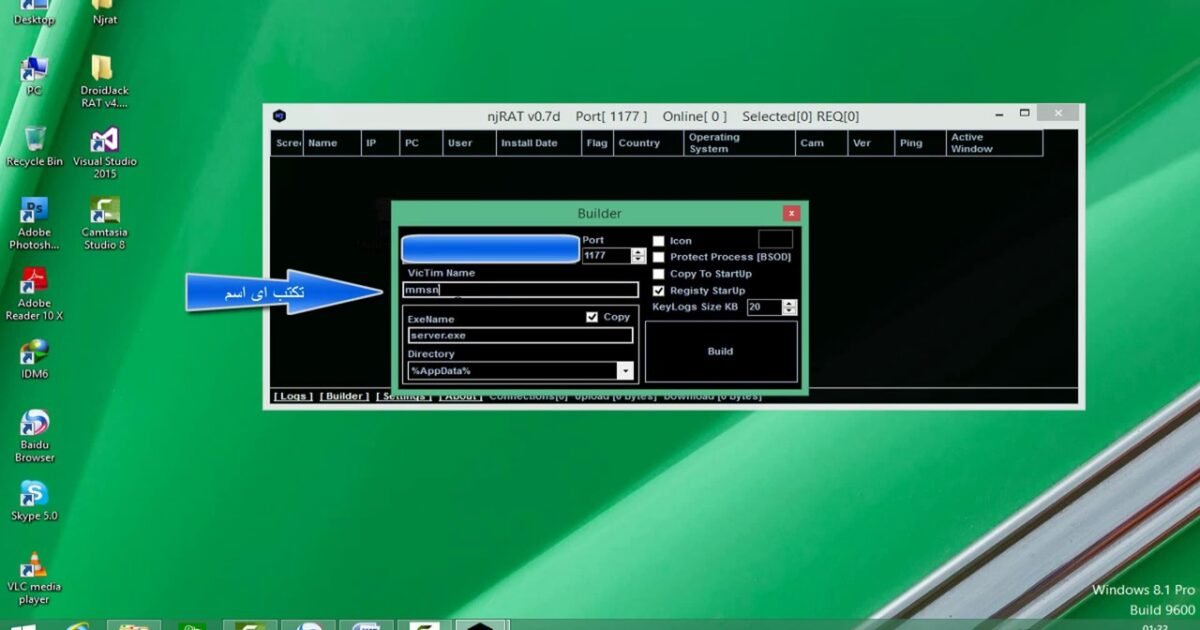Open the [About] menu item
Image resolution: width=1200 pixels, height=630 pixels.
461,396
